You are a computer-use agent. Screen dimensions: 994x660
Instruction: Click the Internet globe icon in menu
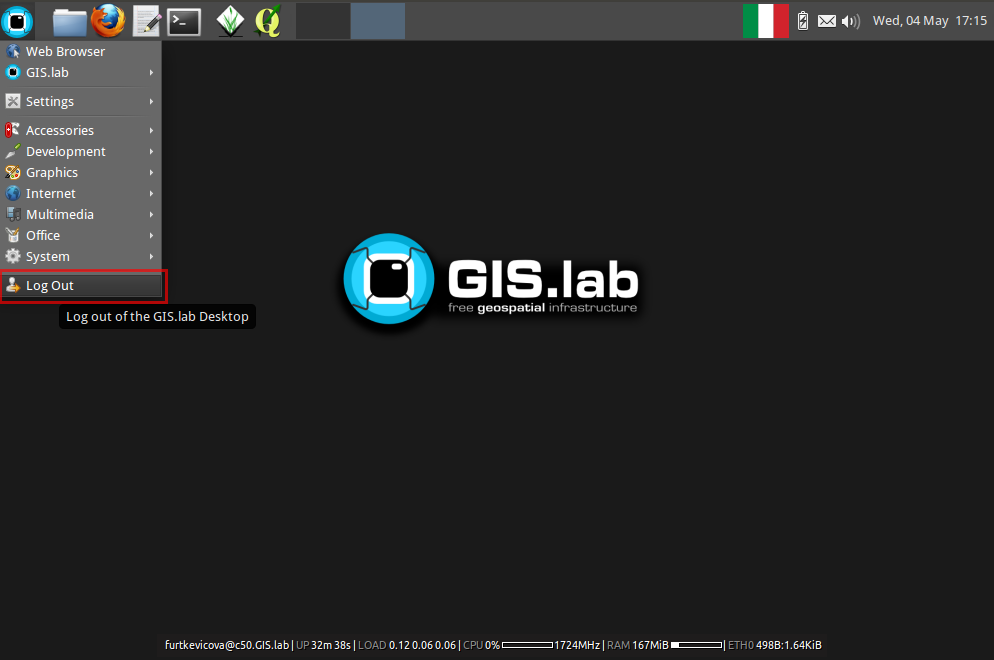tap(13, 193)
